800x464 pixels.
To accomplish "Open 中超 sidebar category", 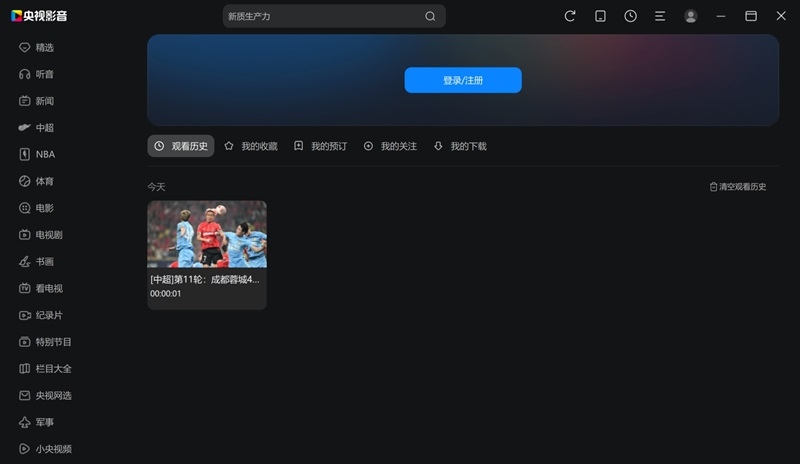I will [x=44, y=128].
